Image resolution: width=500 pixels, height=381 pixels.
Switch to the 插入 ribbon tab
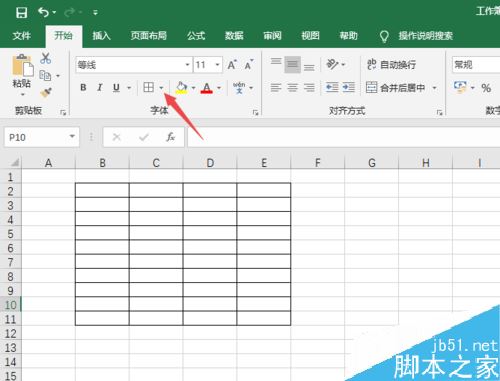point(101,36)
